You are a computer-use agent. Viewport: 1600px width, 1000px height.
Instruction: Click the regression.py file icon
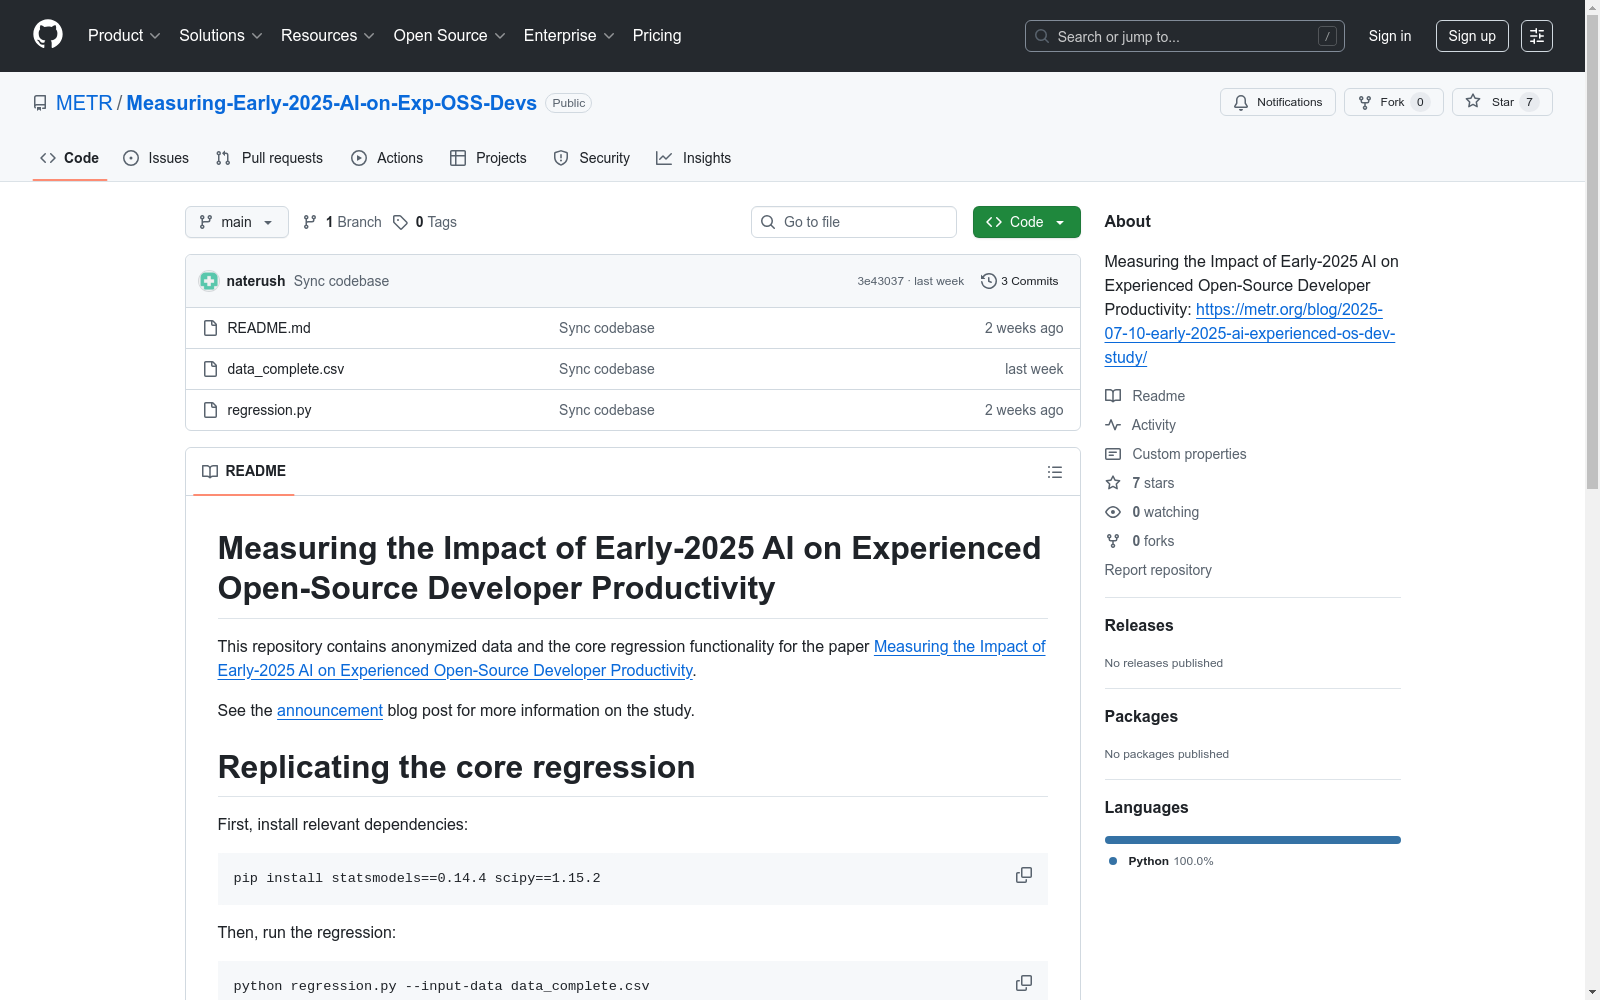(x=210, y=410)
